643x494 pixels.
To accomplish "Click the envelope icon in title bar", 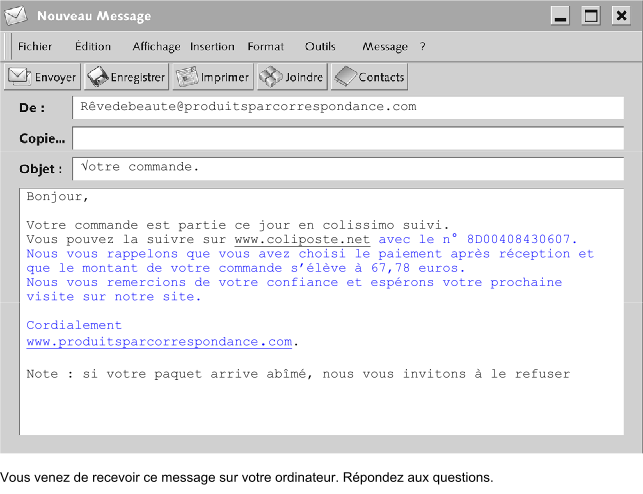I will point(17,16).
